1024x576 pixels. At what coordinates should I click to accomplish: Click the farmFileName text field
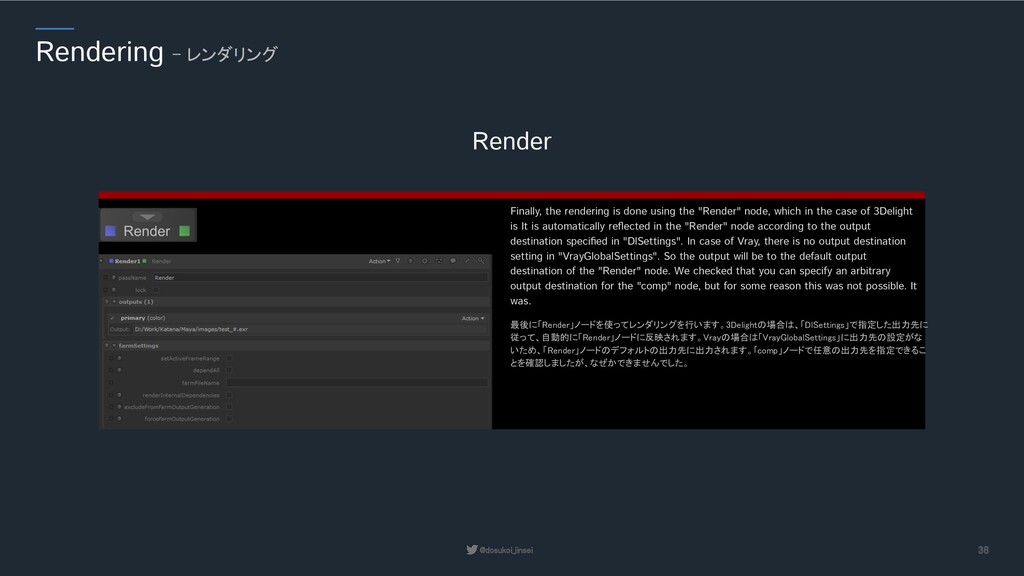tap(357, 383)
